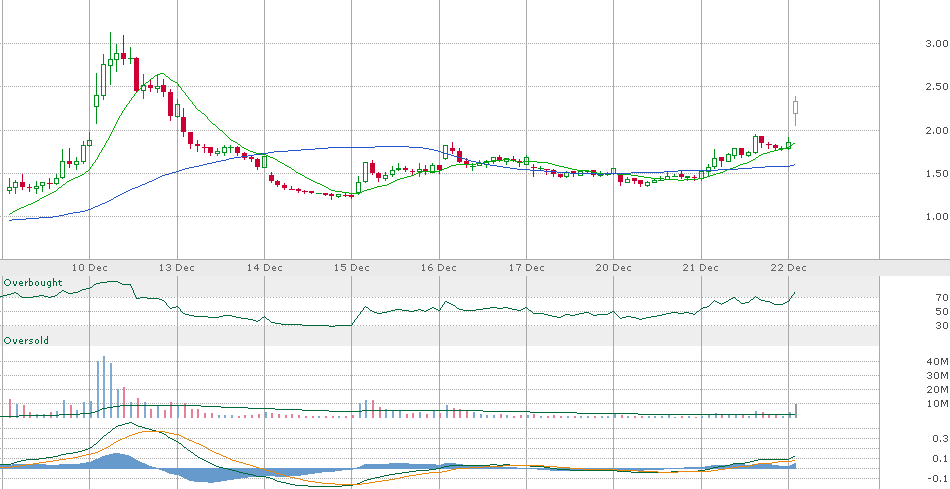
Task: Click the MACD 0.3 axis label
Action: click(940, 439)
